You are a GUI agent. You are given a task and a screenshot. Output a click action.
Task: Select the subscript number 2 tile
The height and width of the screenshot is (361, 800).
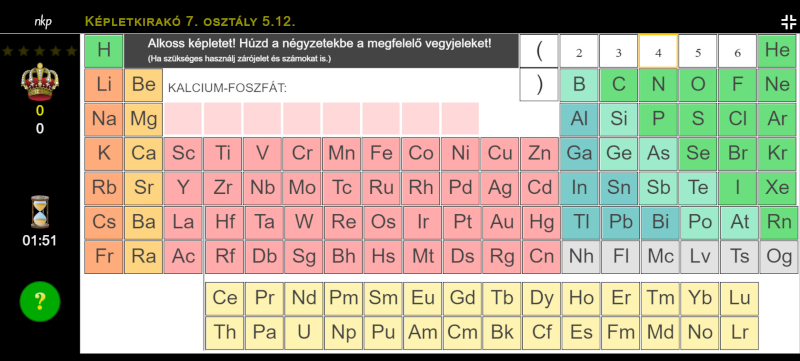(579, 51)
